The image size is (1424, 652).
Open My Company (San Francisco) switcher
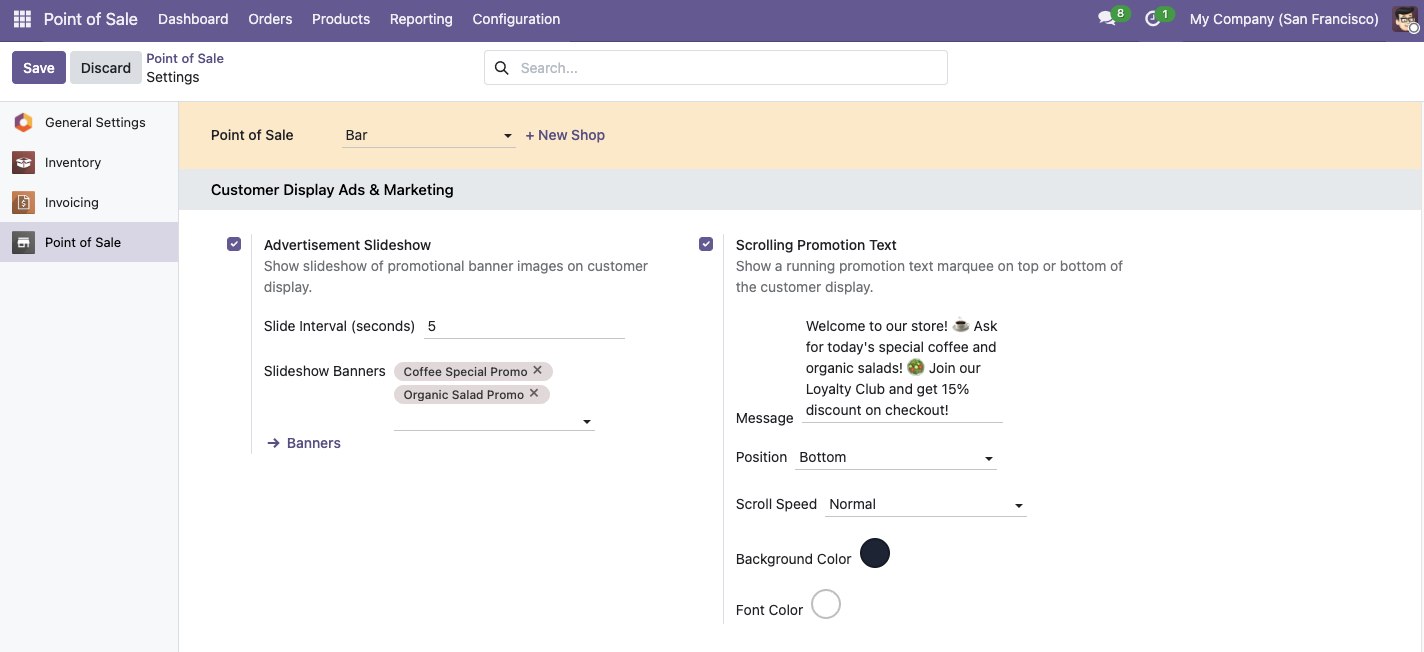[1284, 19]
